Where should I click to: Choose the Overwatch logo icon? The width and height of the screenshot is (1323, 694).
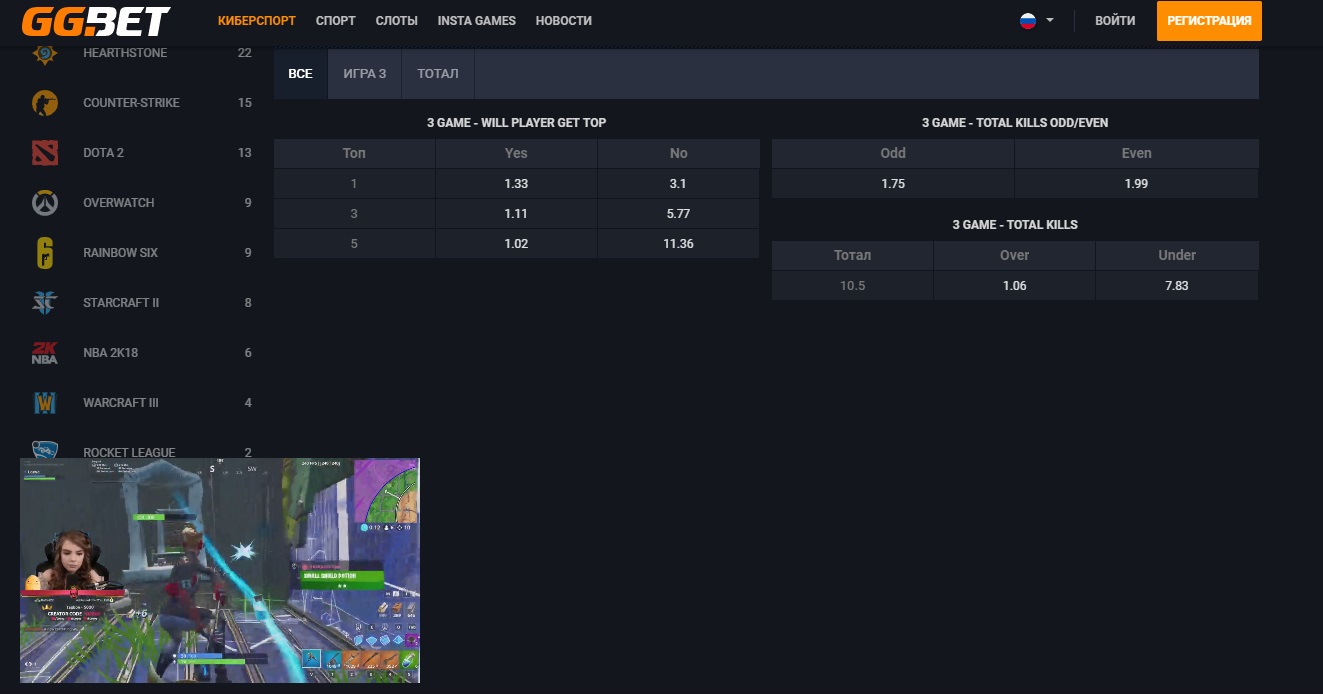pyautogui.click(x=44, y=203)
